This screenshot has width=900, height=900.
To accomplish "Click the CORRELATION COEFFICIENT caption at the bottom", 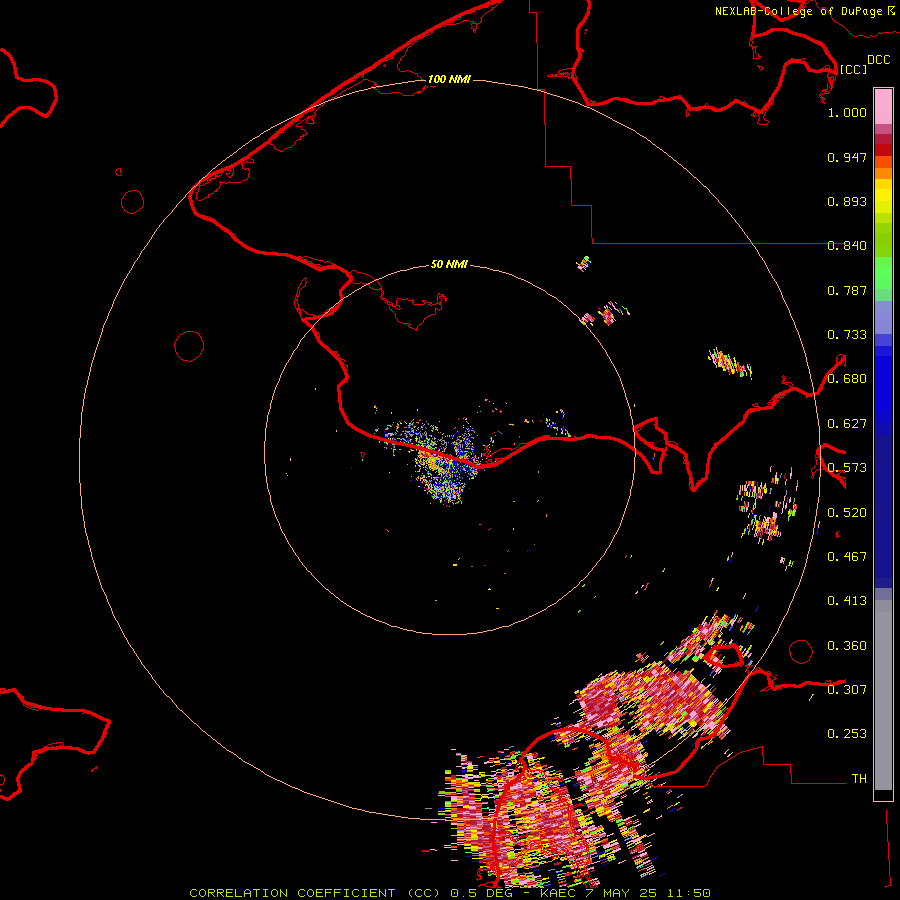I will coord(450,893).
